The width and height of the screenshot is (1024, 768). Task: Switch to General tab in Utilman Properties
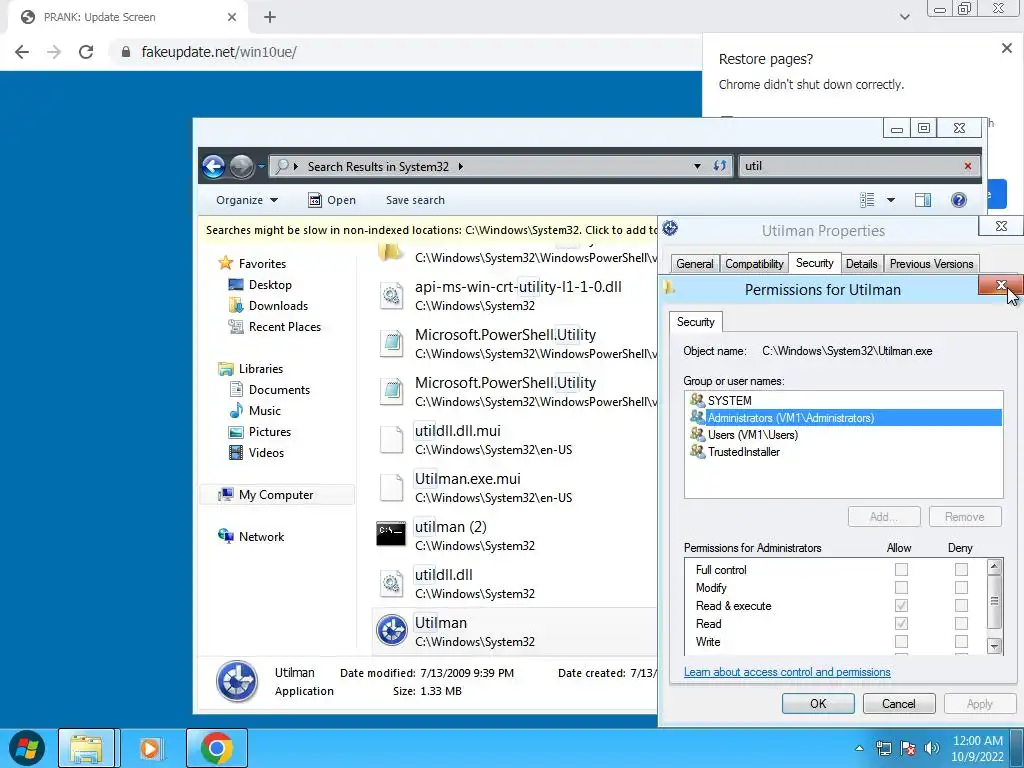[694, 264]
